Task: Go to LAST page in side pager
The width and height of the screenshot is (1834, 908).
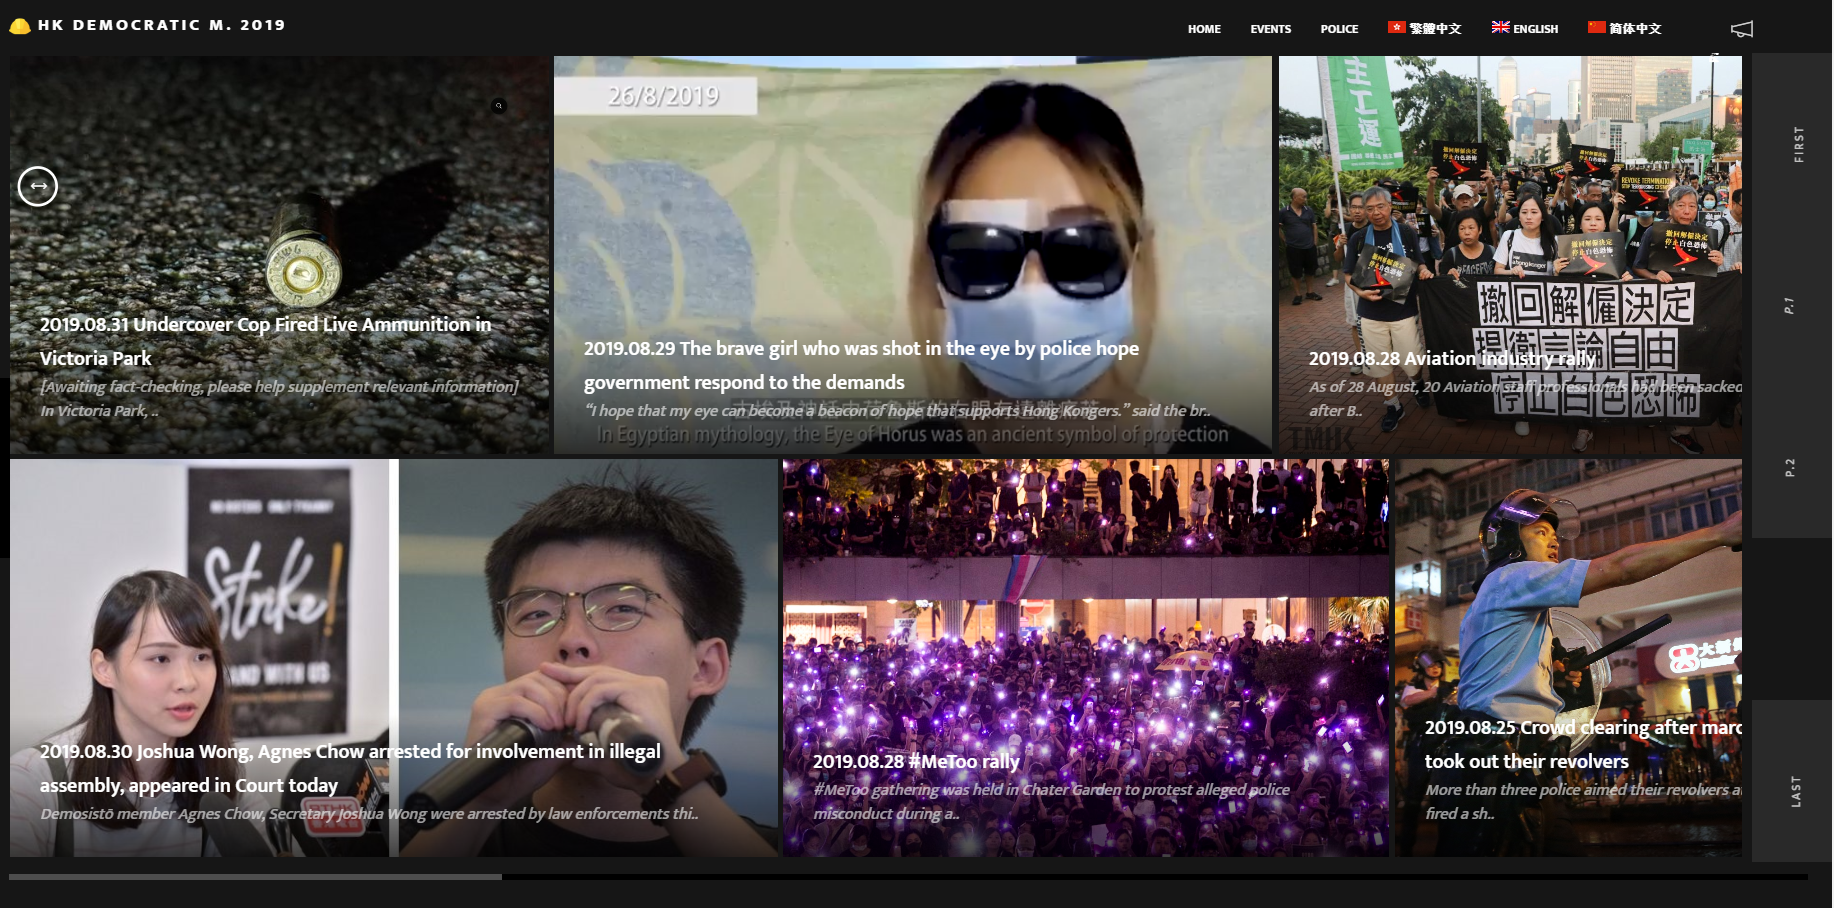Action: (1796, 791)
